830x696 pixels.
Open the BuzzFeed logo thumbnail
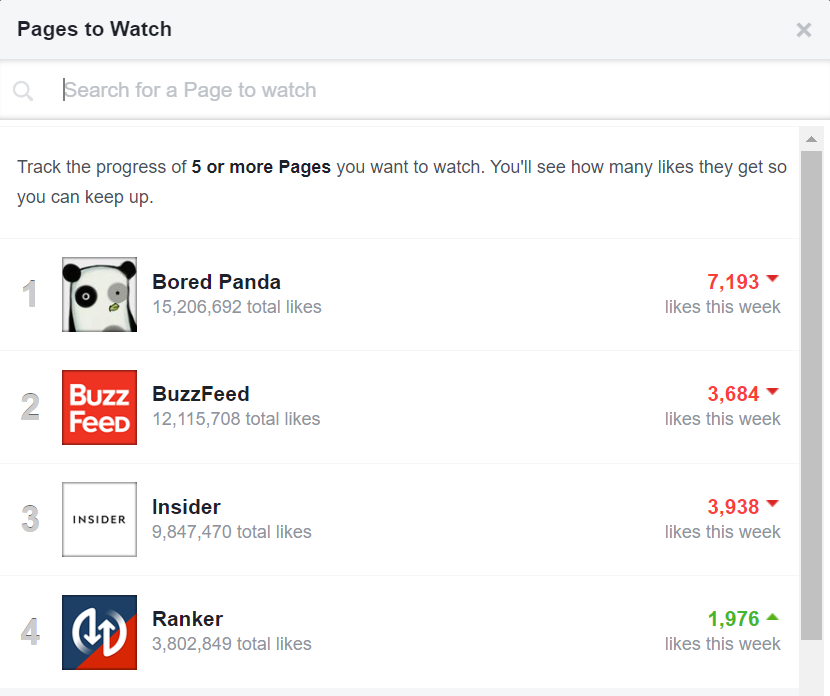point(100,407)
